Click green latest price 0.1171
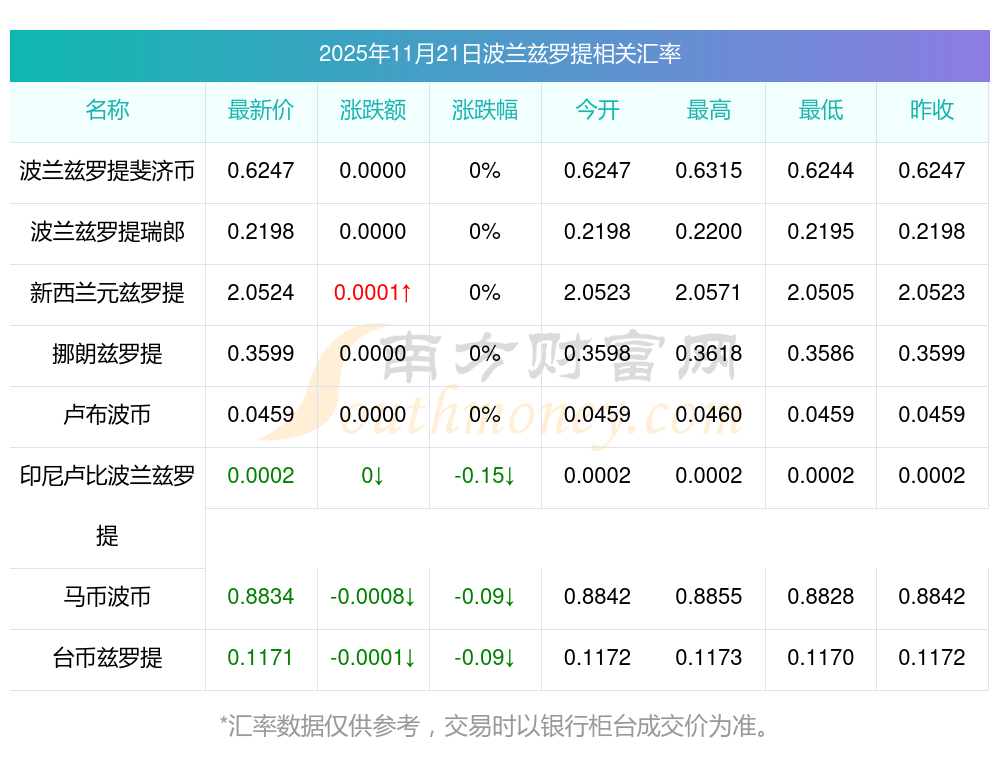The height and width of the screenshot is (757, 1000). 261,658
